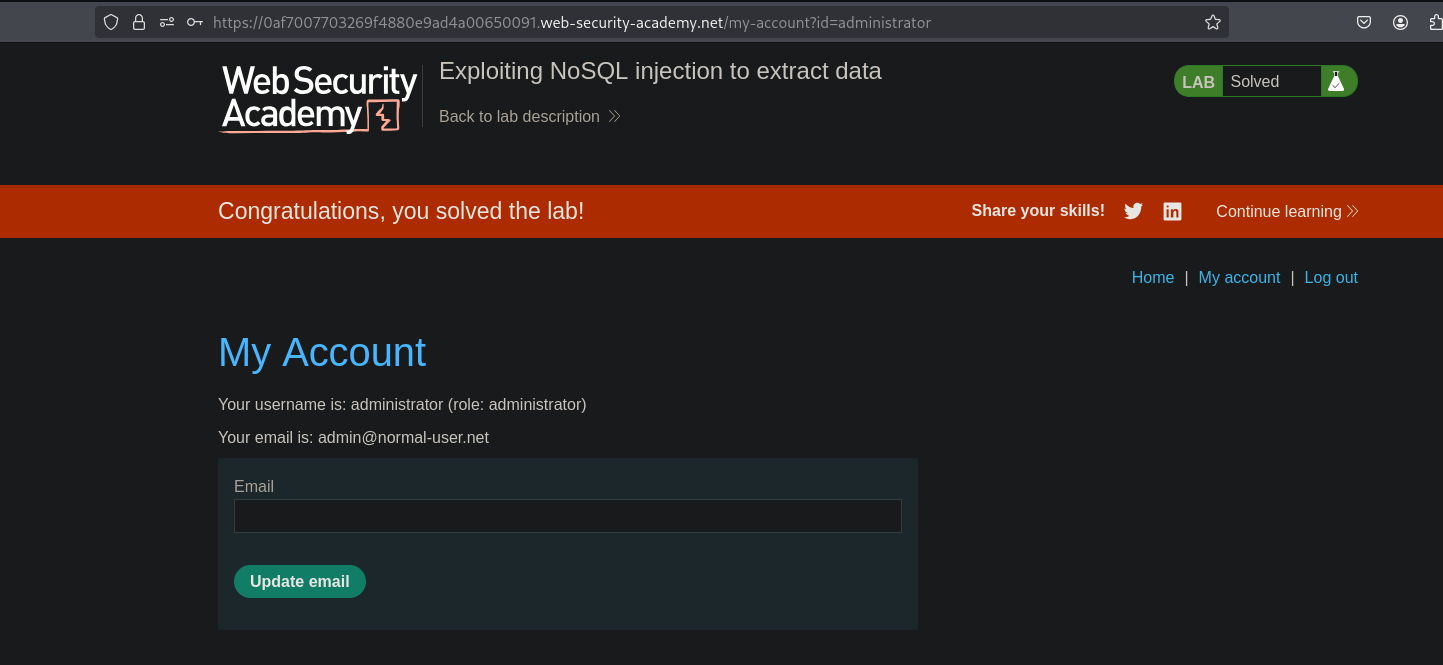Go to the Home page link
Image resolution: width=1443 pixels, height=665 pixels.
(1152, 278)
